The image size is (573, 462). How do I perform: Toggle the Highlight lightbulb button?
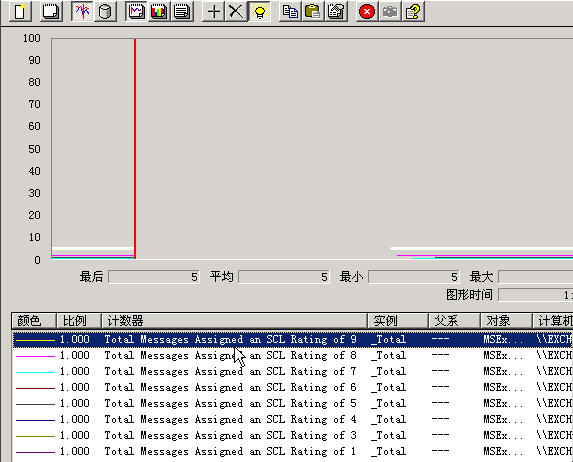pos(259,11)
